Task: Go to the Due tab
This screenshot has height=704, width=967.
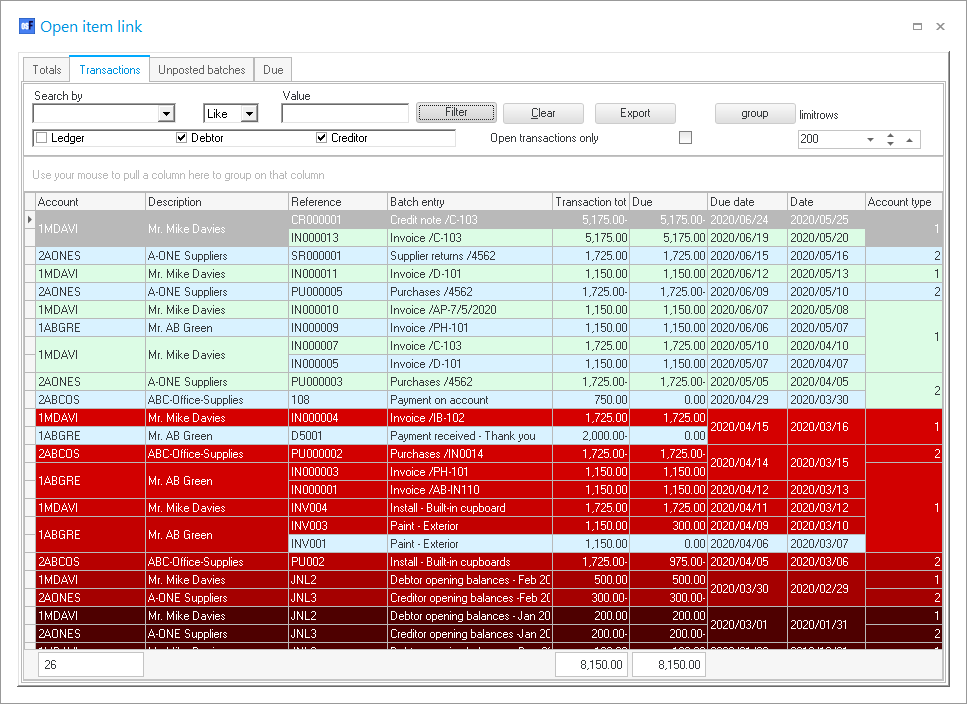Action: (272, 70)
